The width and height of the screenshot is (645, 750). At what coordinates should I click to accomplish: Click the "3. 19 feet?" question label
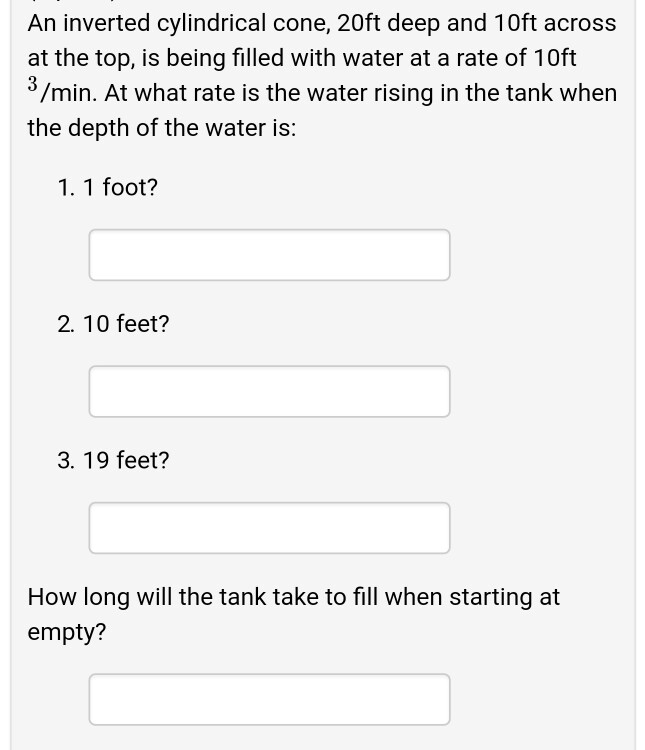click(x=114, y=460)
